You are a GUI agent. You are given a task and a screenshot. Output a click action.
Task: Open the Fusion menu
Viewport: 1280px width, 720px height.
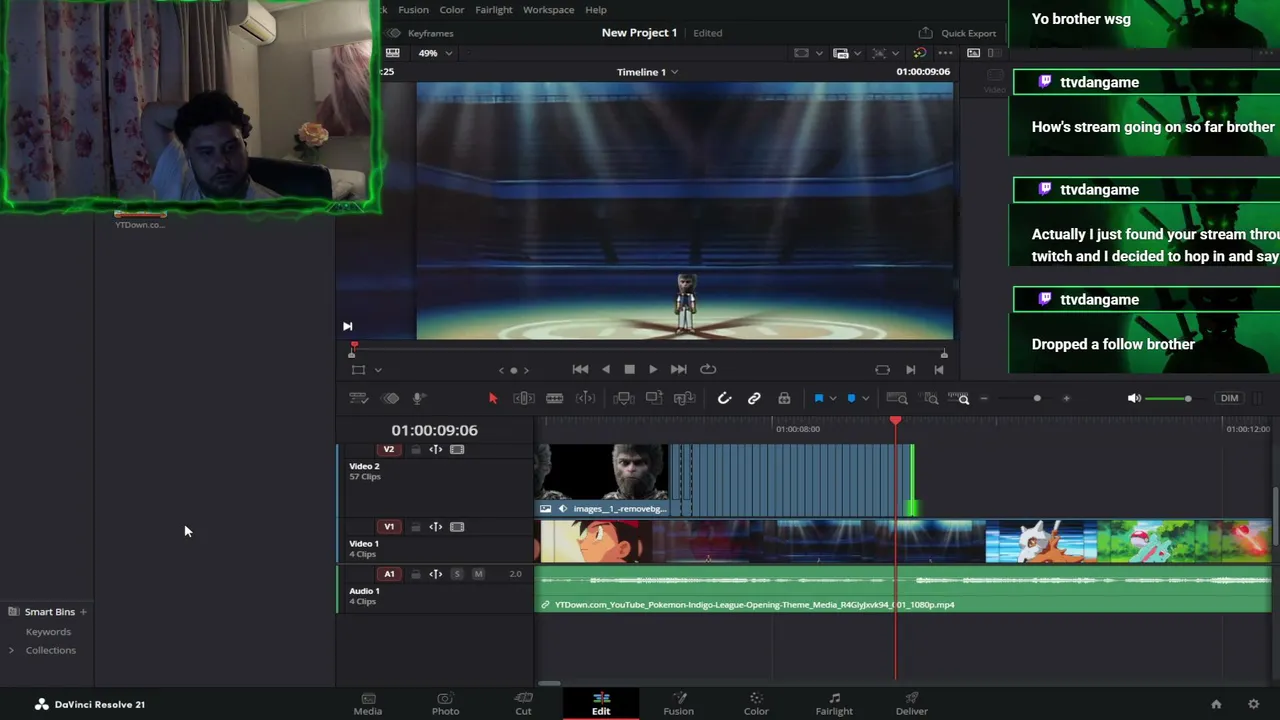click(413, 10)
